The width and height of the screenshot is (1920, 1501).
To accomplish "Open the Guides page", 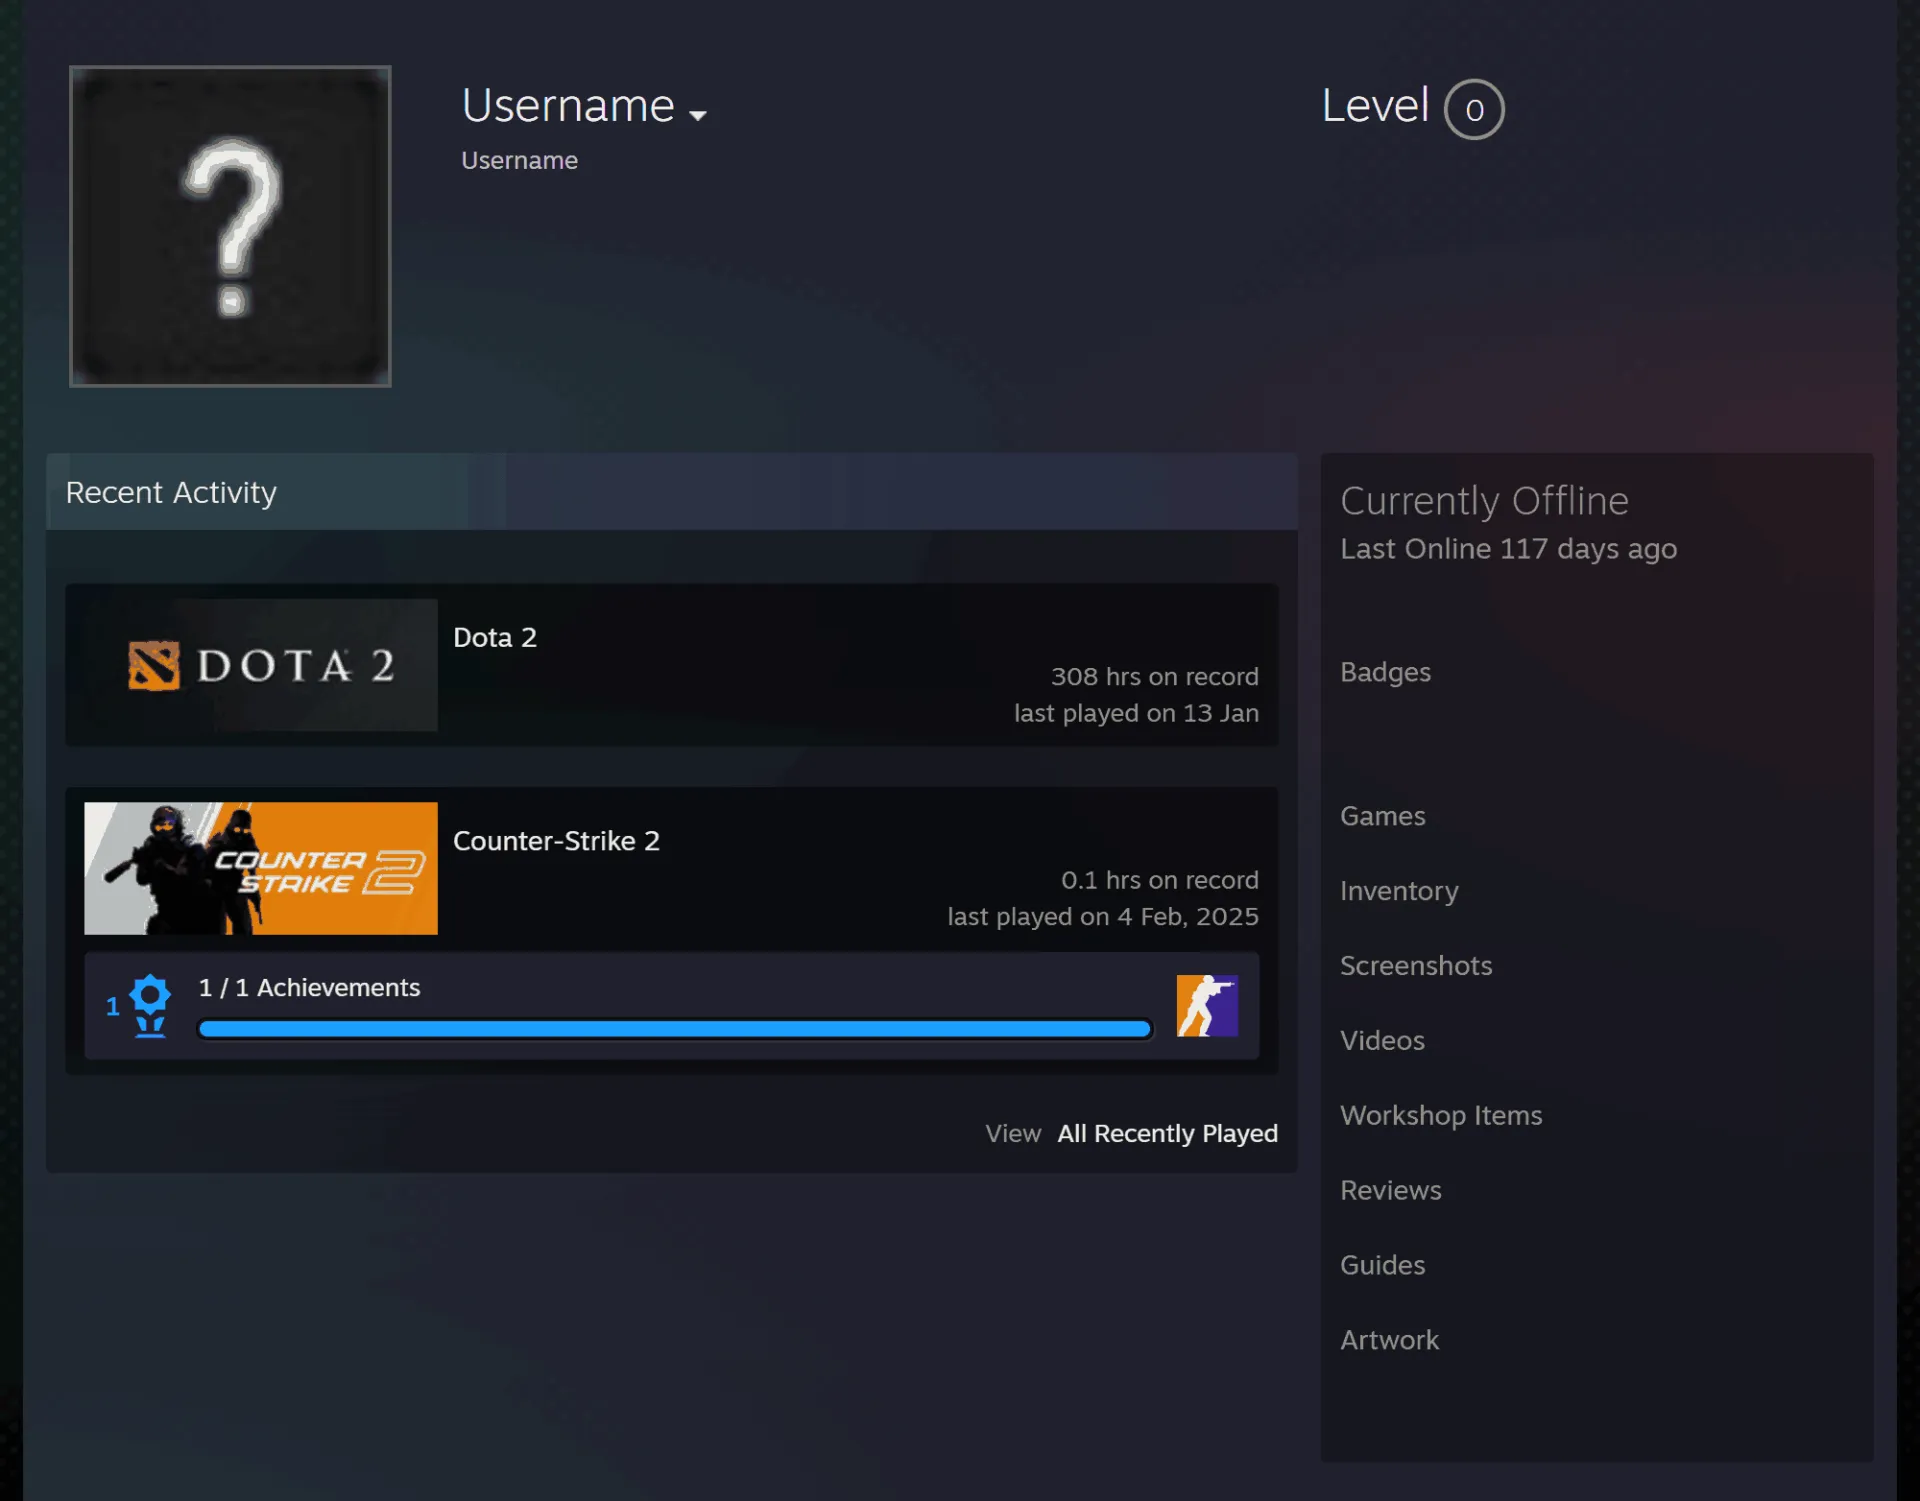I will click(1383, 1266).
